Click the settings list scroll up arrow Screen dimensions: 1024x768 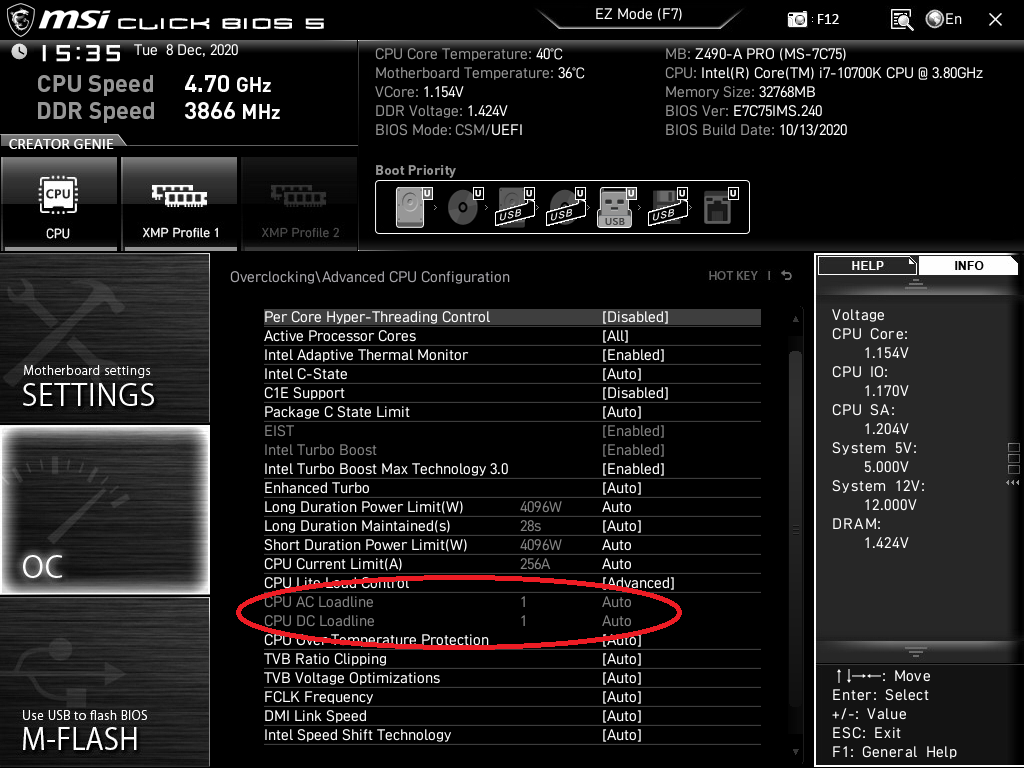[795, 319]
